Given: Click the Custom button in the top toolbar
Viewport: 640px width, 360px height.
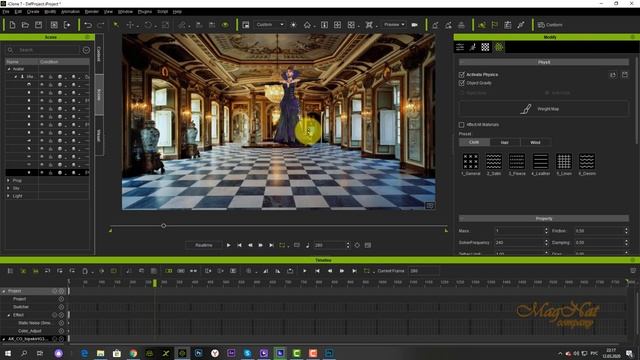Looking at the screenshot, I should [x=550, y=25].
